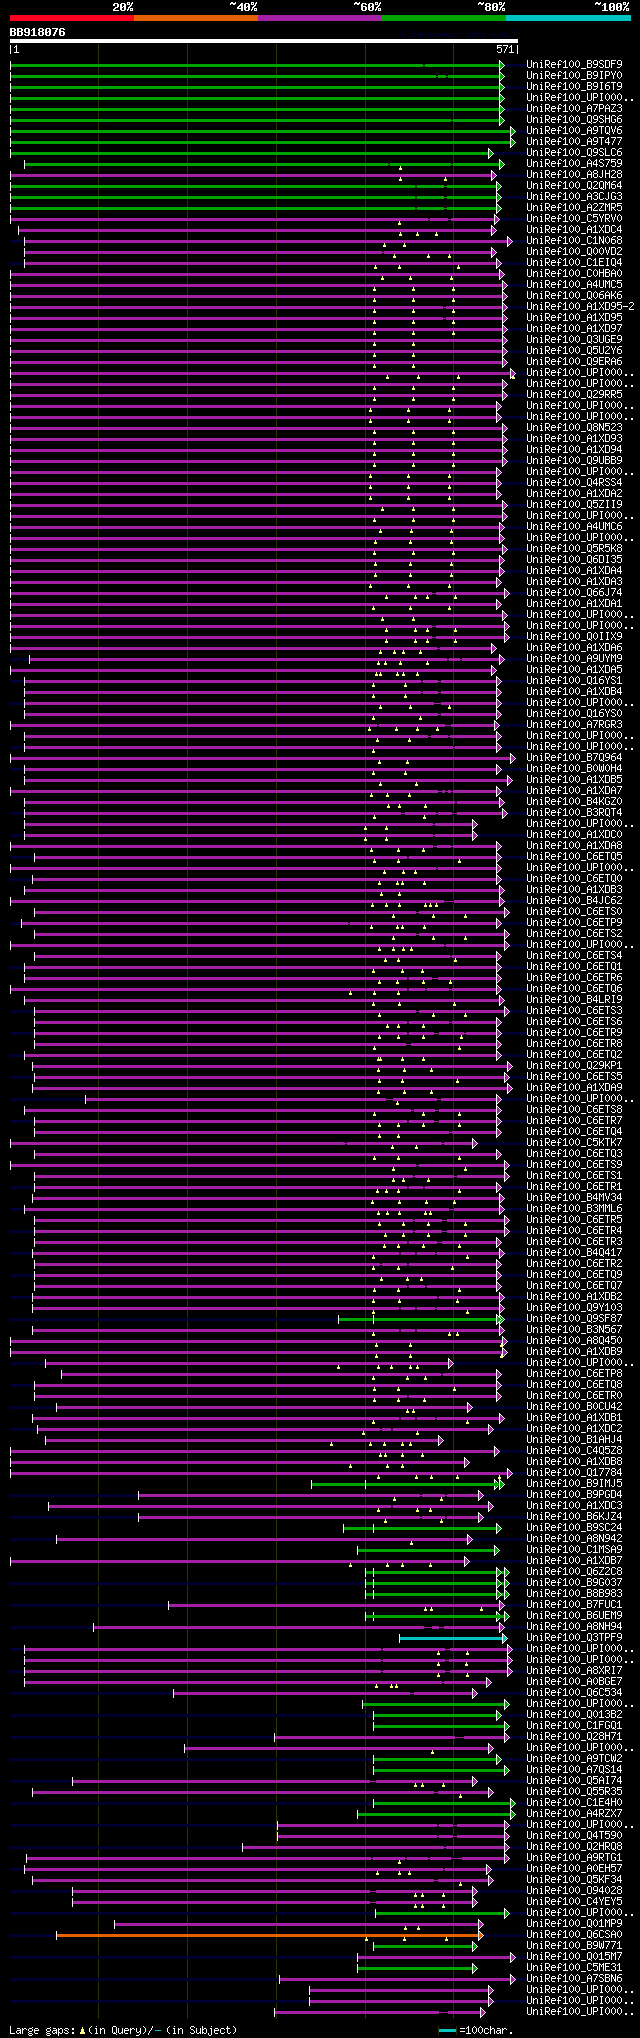This screenshot has height=2038, width=640.
Task: Select label UniRef100_C6ETQ5
Action: [574, 856]
